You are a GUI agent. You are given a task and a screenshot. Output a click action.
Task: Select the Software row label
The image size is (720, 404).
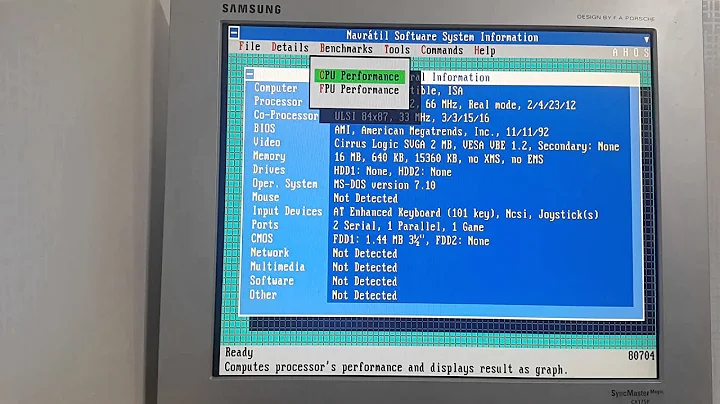(272, 281)
